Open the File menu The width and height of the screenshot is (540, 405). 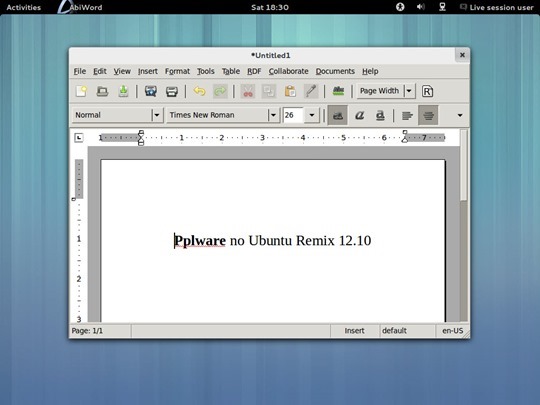tap(80, 71)
